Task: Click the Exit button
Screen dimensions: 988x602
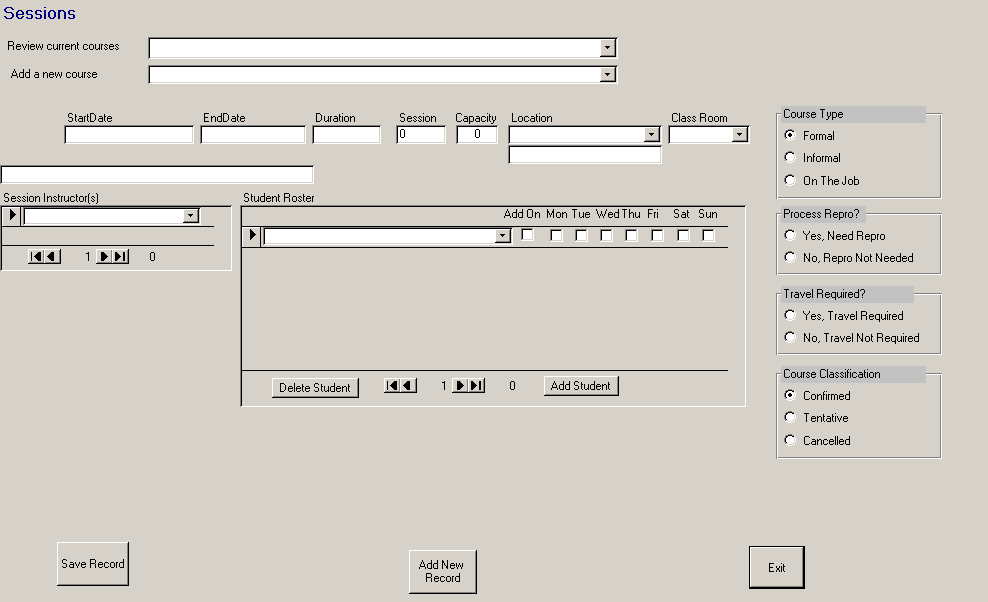Action: [776, 568]
